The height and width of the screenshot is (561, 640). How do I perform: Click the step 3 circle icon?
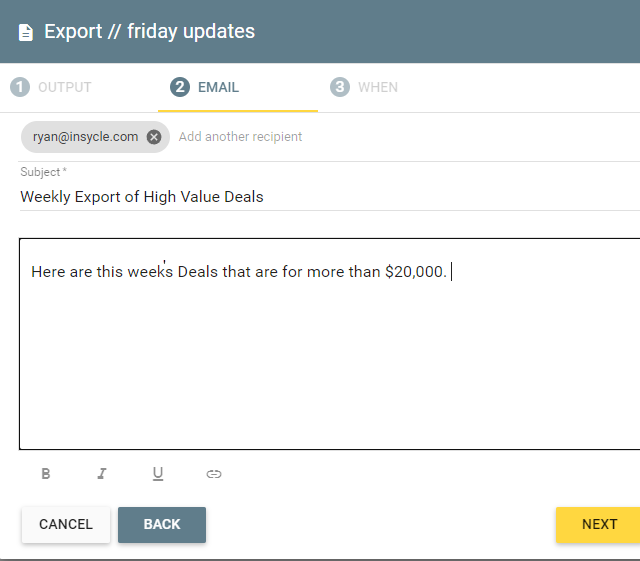340,87
